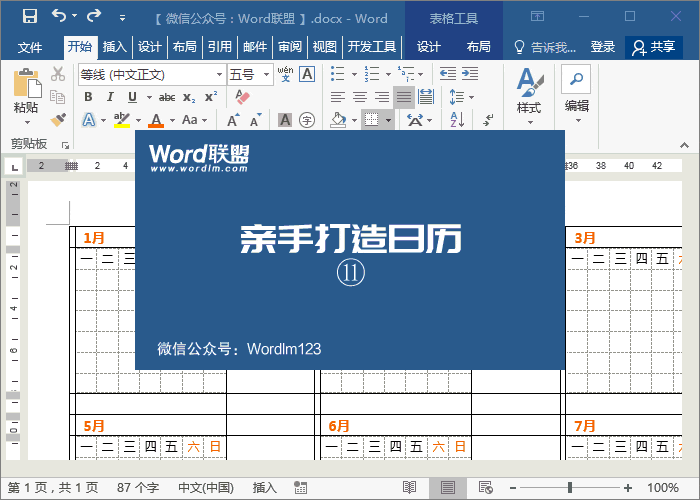Click the Sort A-Z icon
Screen dimensions: 700x500
click(457, 120)
